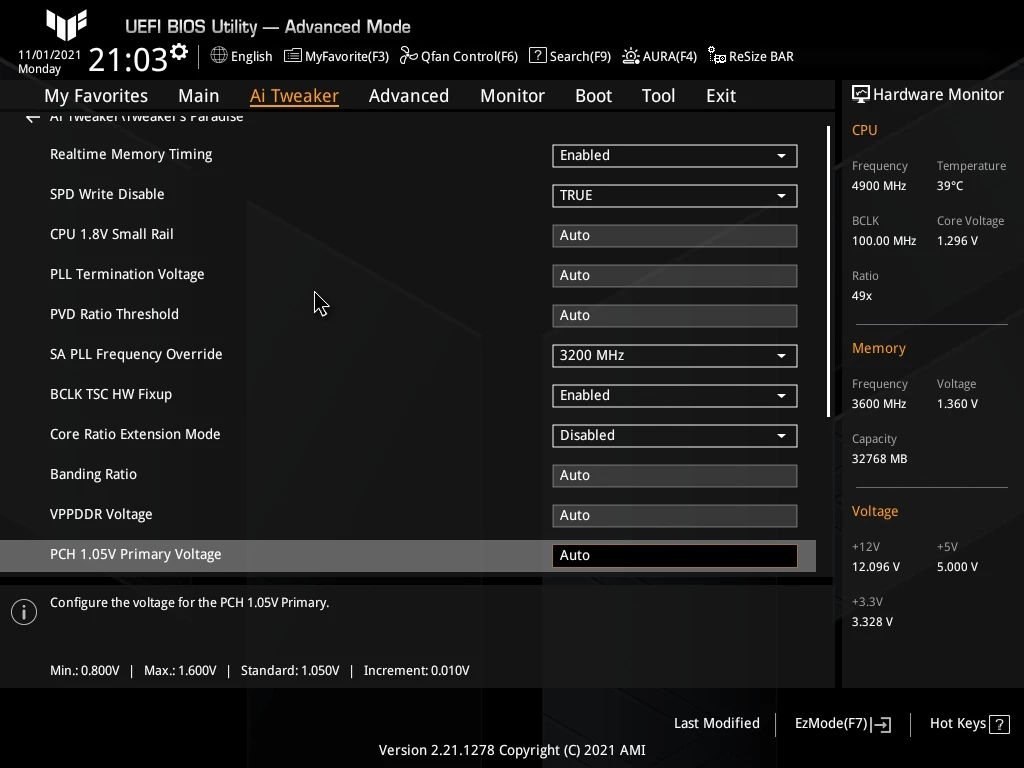This screenshot has width=1024, height=768.
Task: Open Search(F9)
Action: tap(580, 56)
